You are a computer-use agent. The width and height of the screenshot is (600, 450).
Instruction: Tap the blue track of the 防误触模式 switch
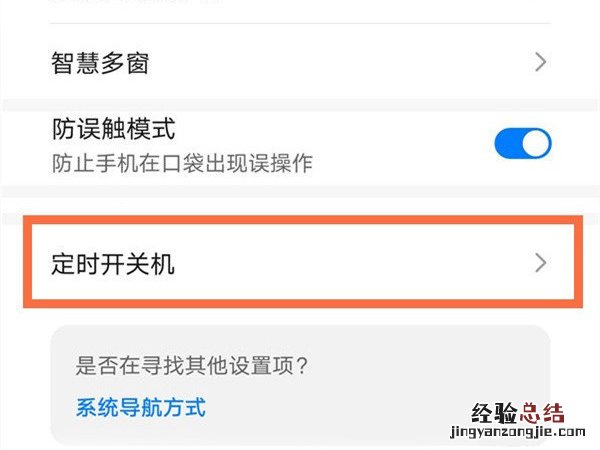tap(508, 144)
